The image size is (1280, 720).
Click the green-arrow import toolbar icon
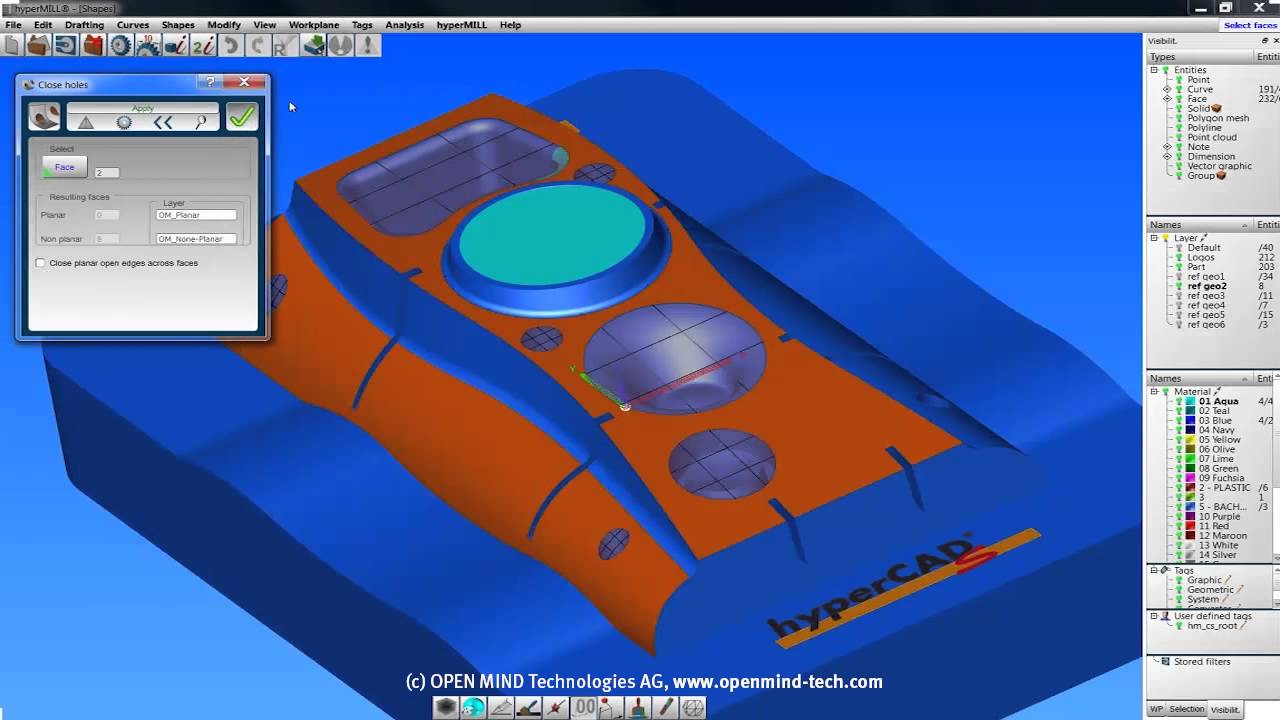(313, 45)
